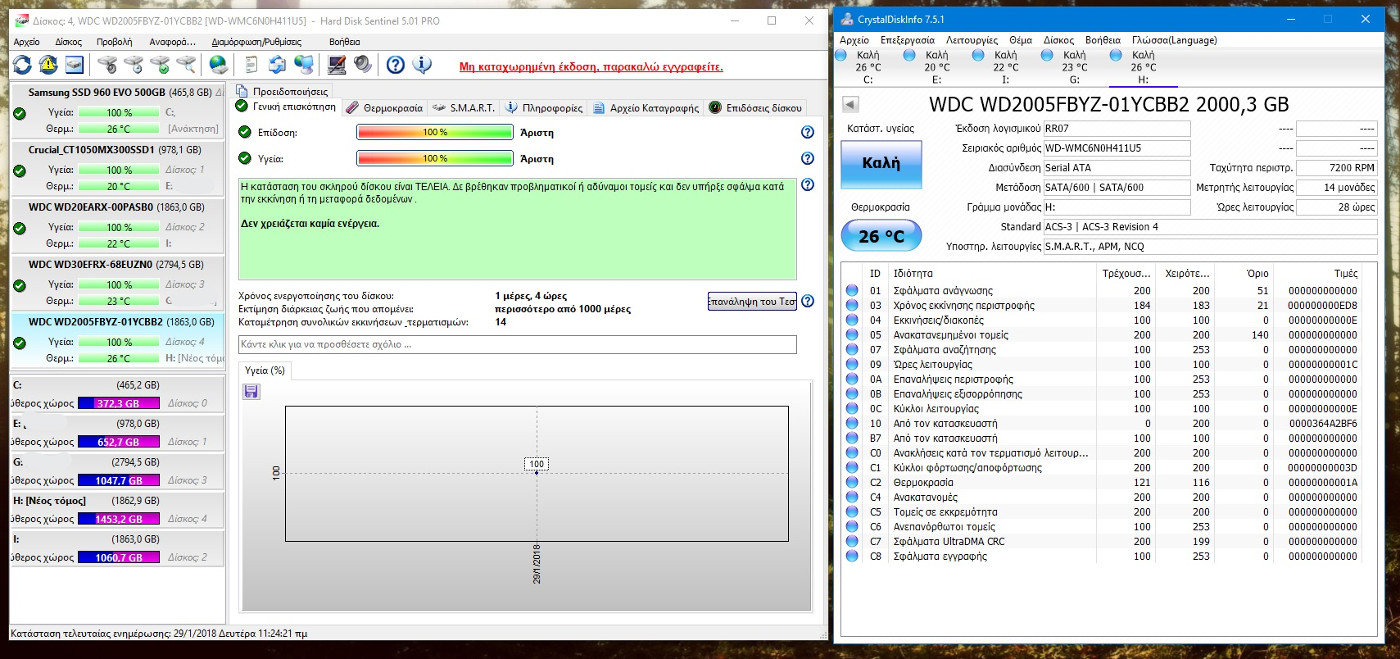Click help icon beside the green status text

tap(807, 185)
